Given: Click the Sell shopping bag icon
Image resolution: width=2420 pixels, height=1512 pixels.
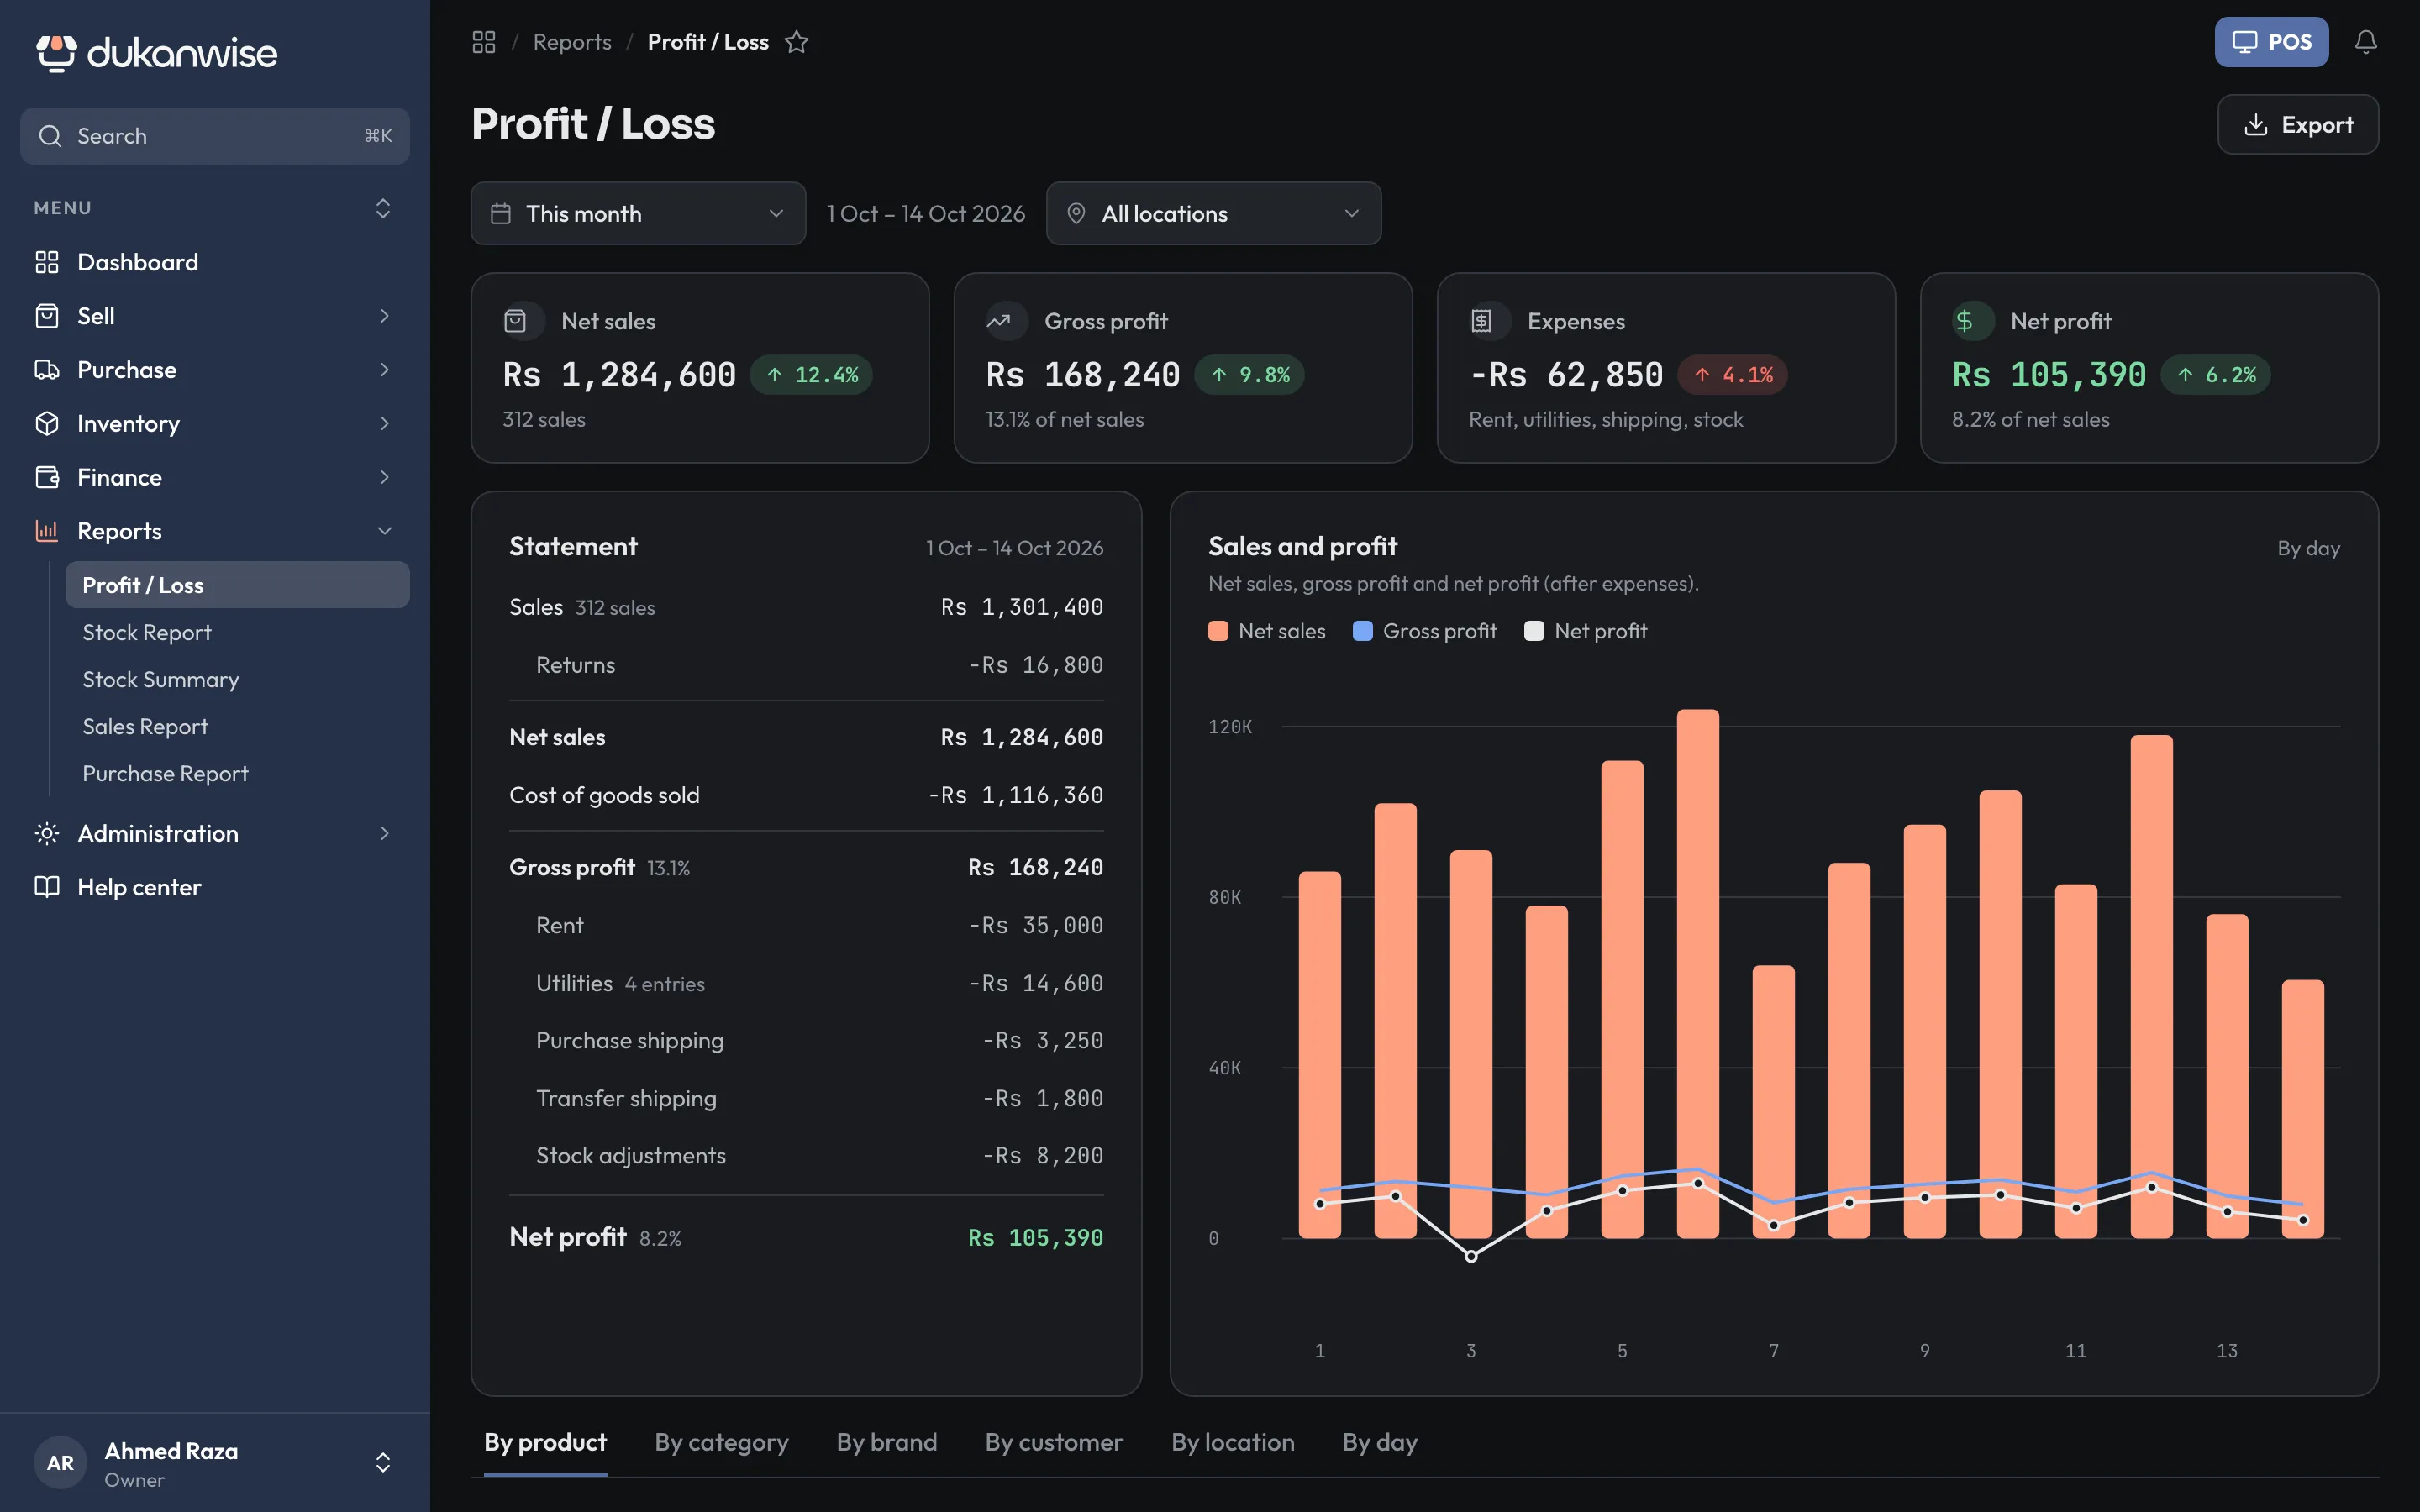Looking at the screenshot, I should click(47, 316).
